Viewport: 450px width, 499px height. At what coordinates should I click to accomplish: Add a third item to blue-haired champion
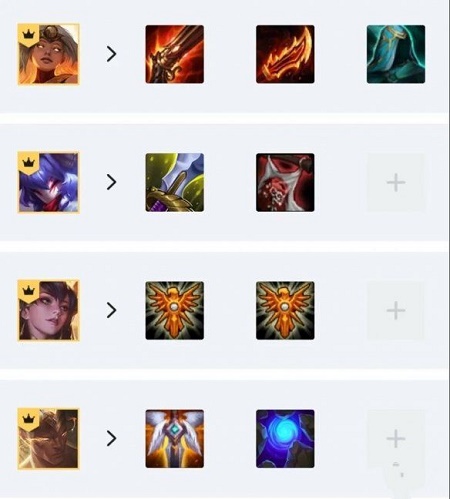[x=396, y=182]
